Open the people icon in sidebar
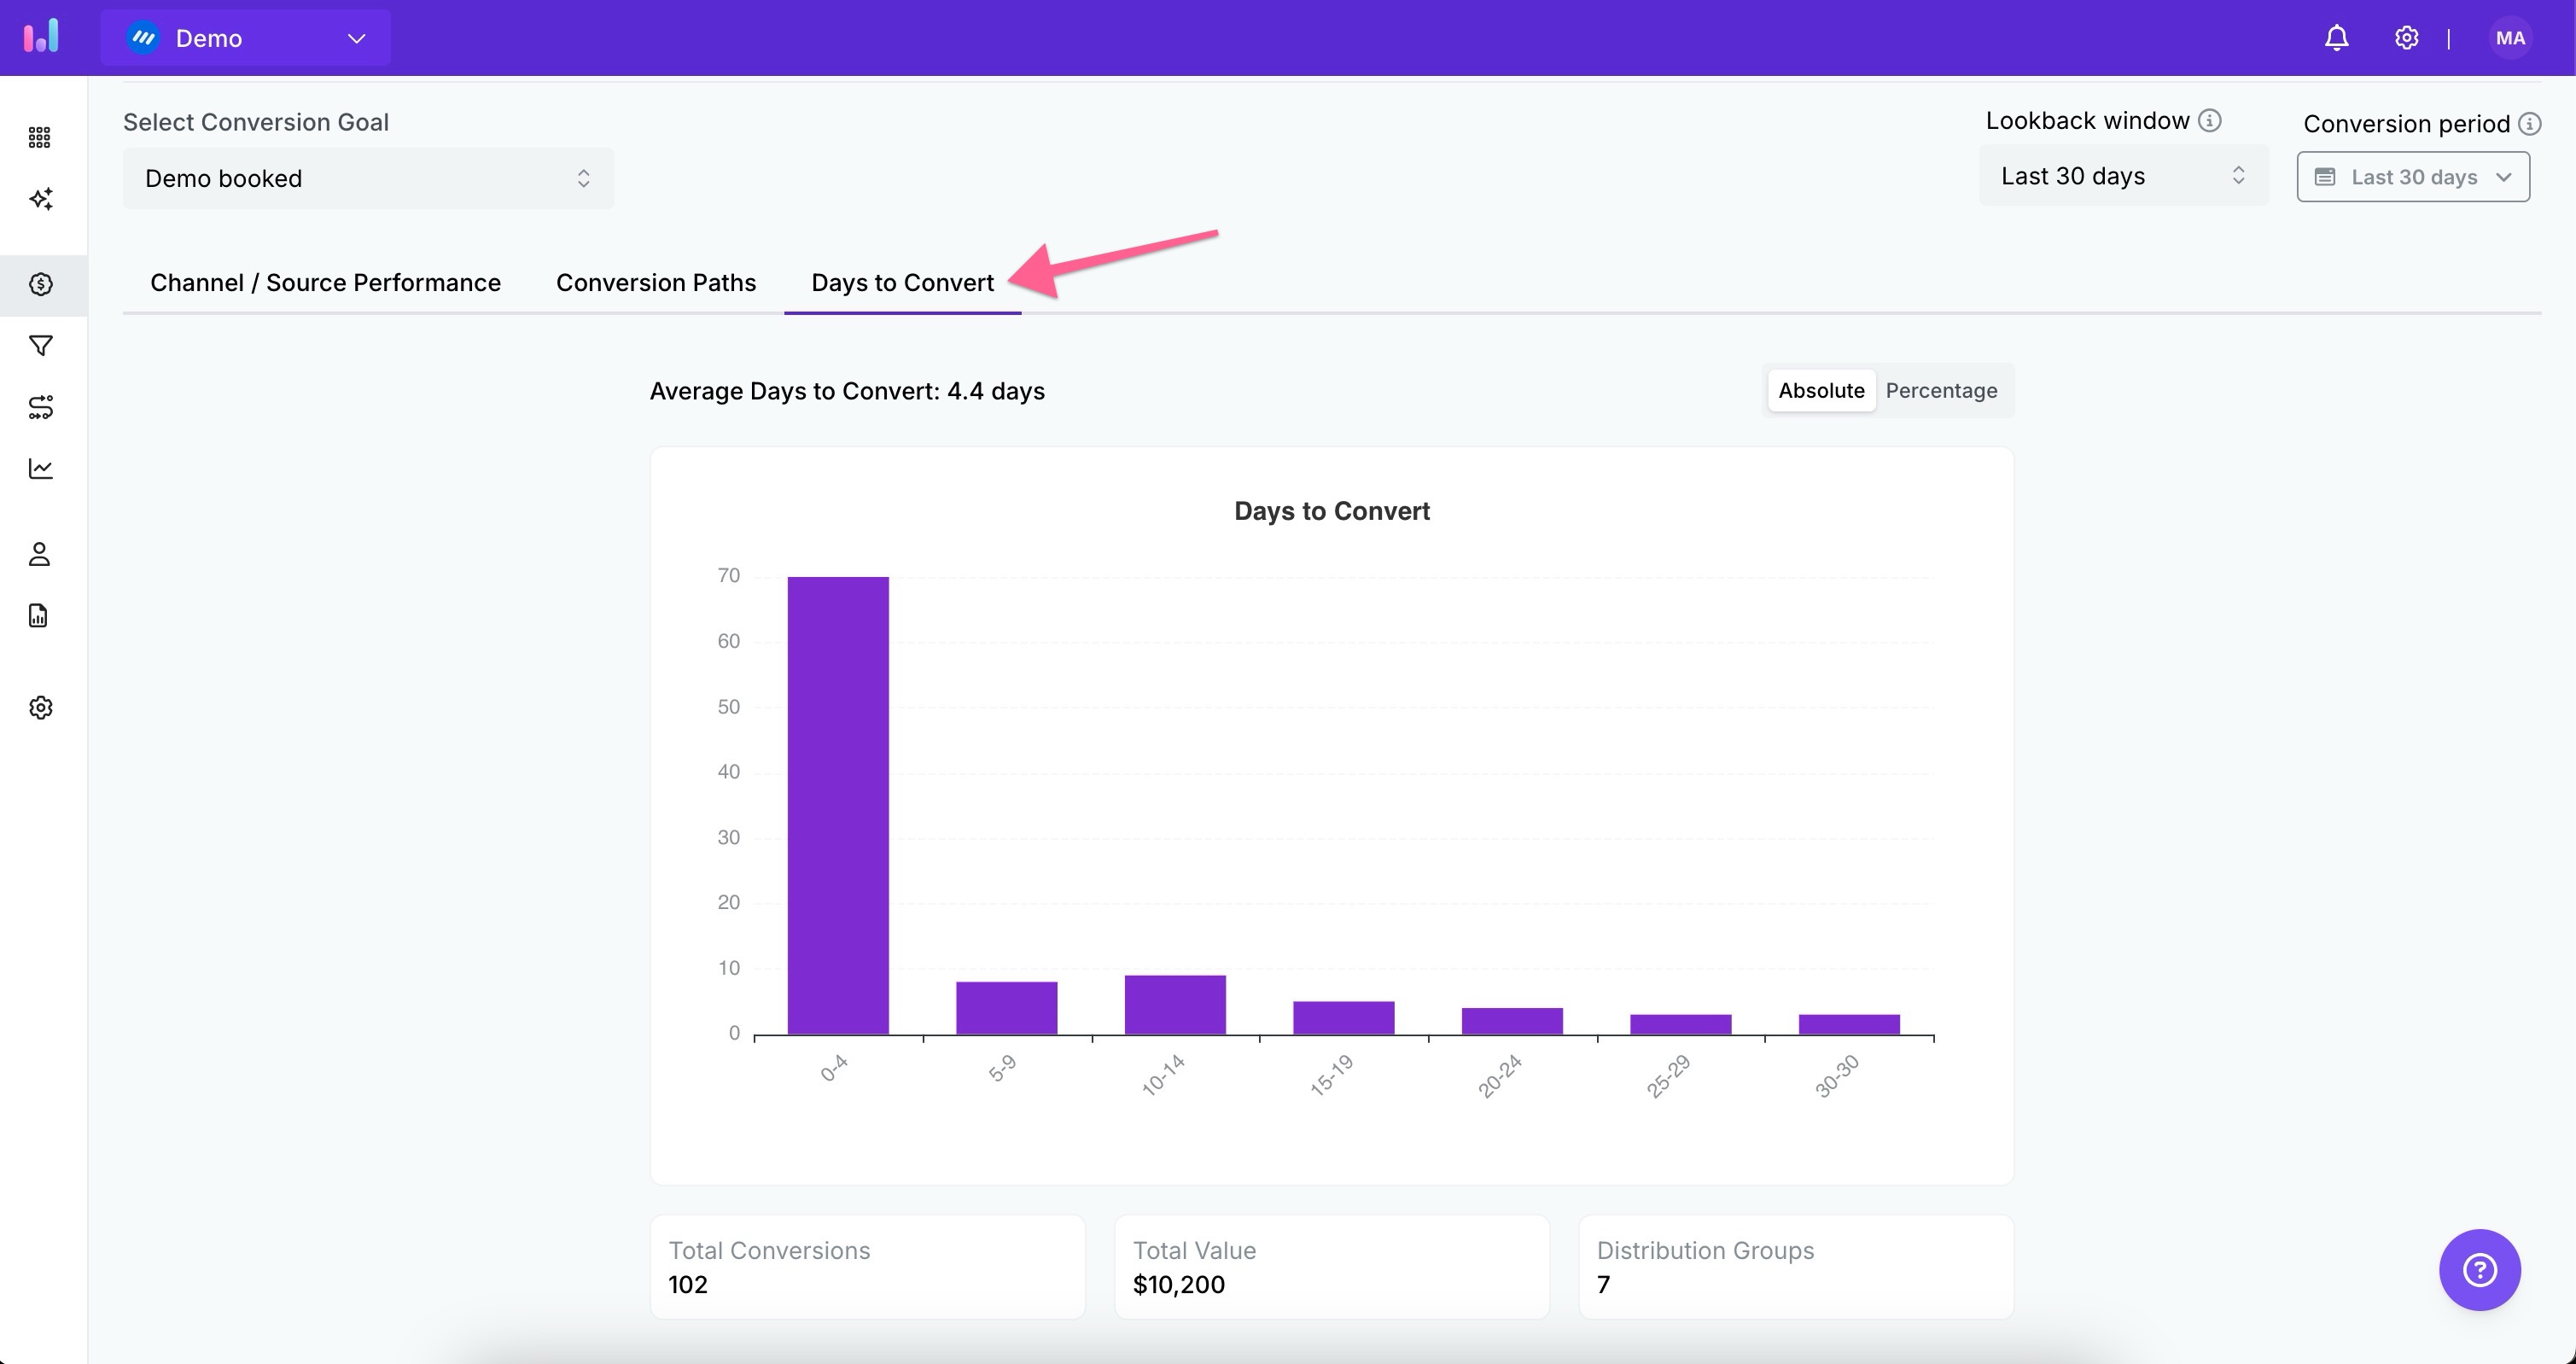The height and width of the screenshot is (1364, 2576). click(40, 554)
